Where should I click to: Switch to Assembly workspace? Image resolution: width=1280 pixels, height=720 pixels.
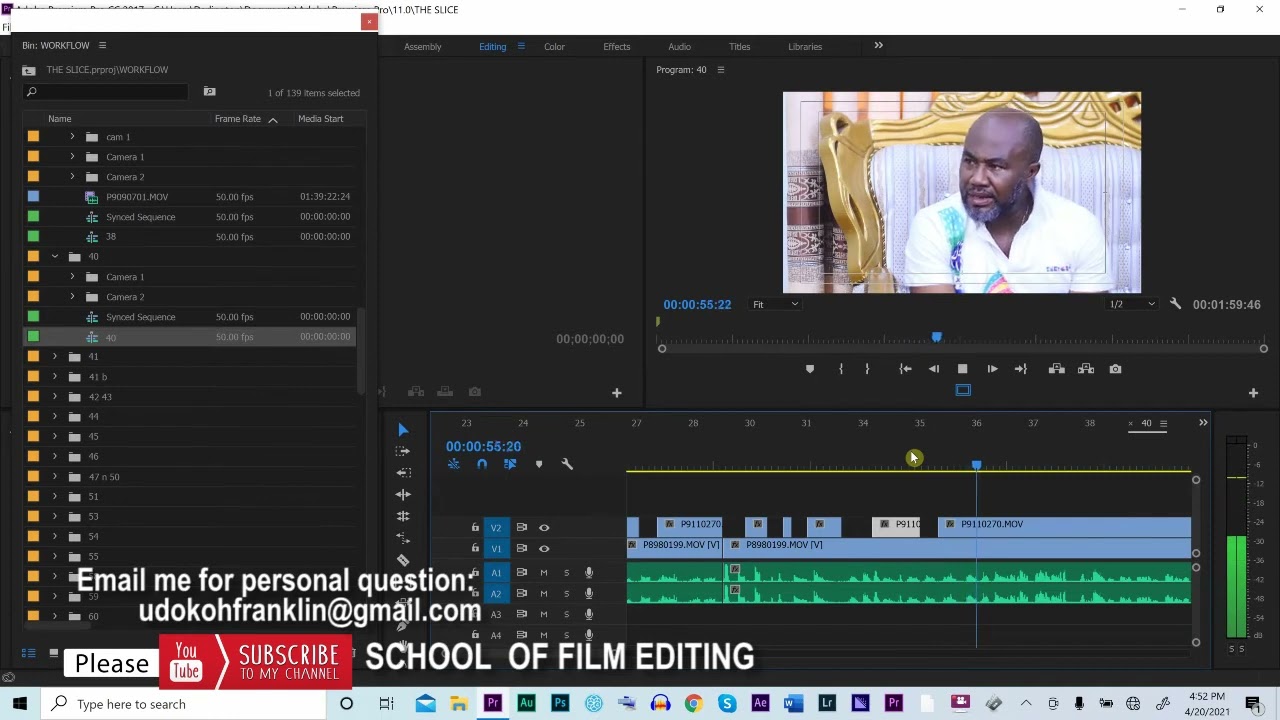[x=422, y=47]
